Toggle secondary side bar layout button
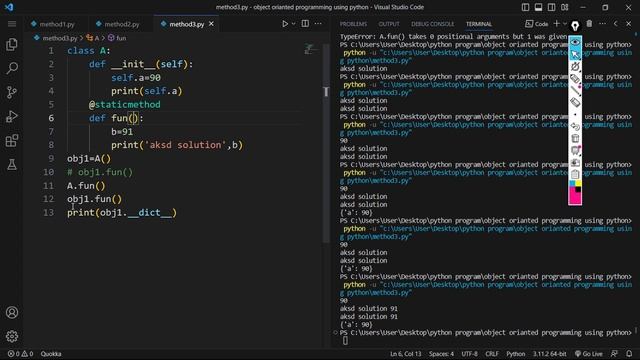The height and width of the screenshot is (360, 640). [551, 7]
